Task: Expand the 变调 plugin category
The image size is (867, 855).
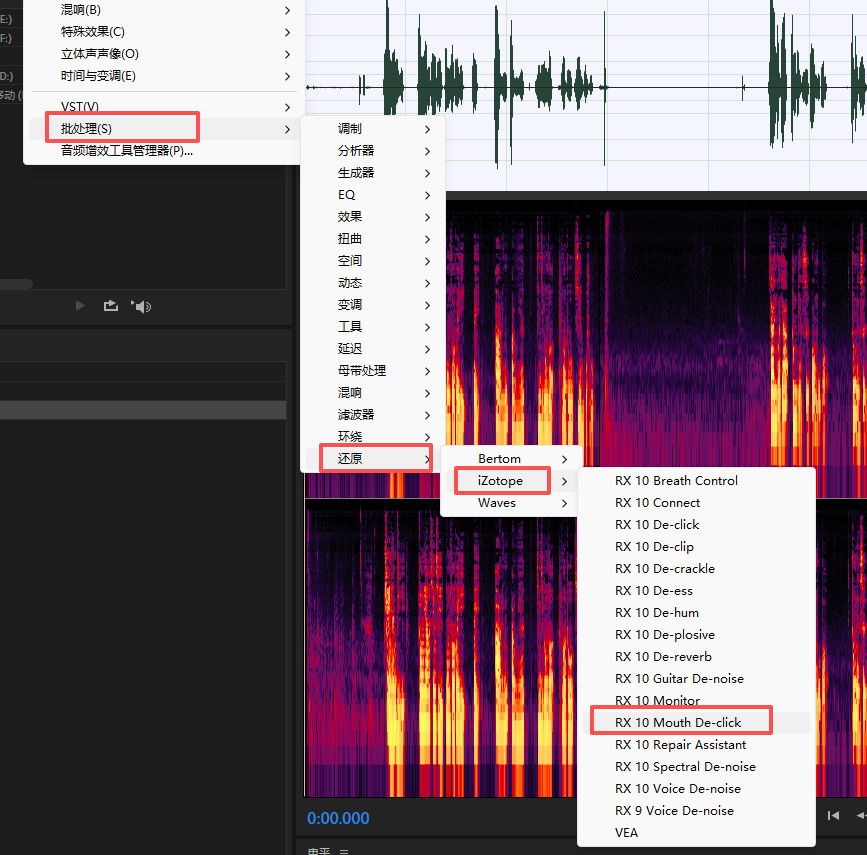Action: click(373, 305)
